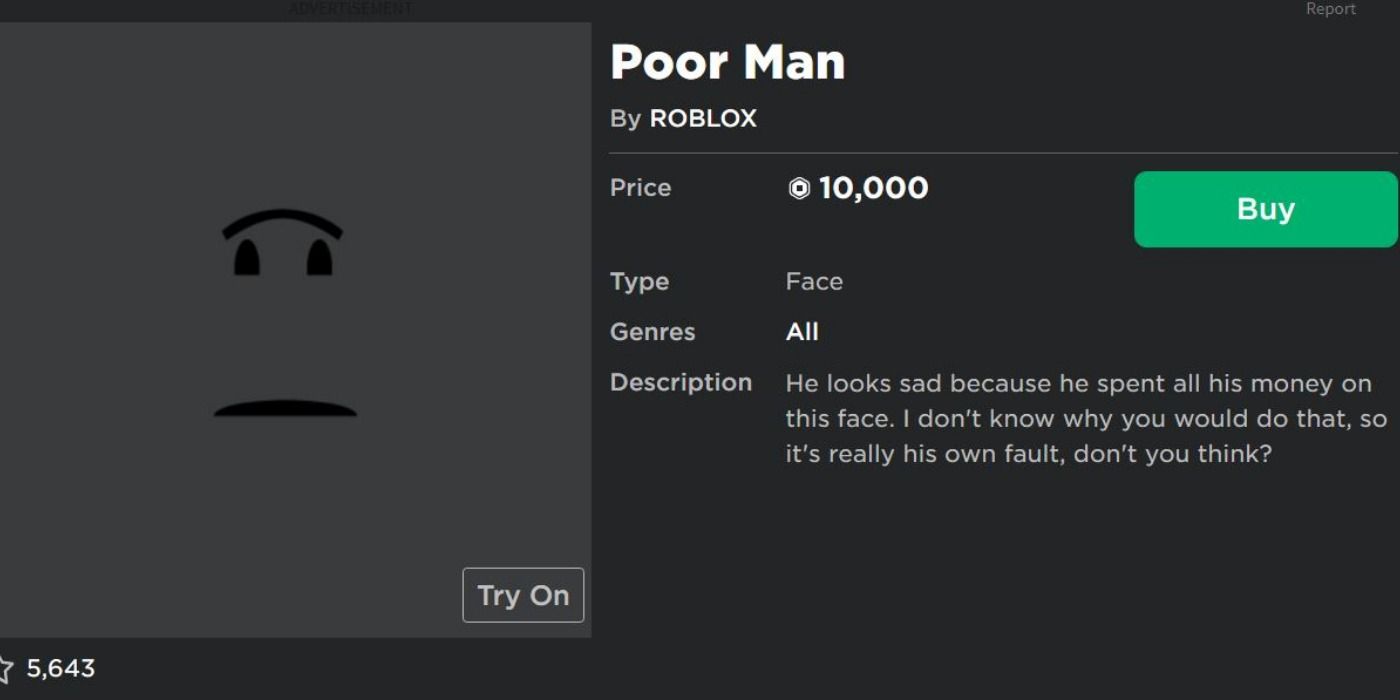Image resolution: width=1400 pixels, height=700 pixels.
Task: Click the Genres label
Action: pyautogui.click(x=652, y=332)
